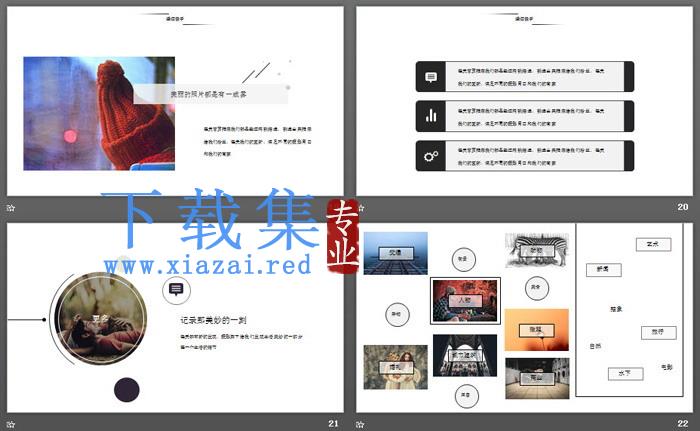The width and height of the screenshot is (700, 431).
Task: Click the zebra photo on slide 22
Action: pos(537,250)
